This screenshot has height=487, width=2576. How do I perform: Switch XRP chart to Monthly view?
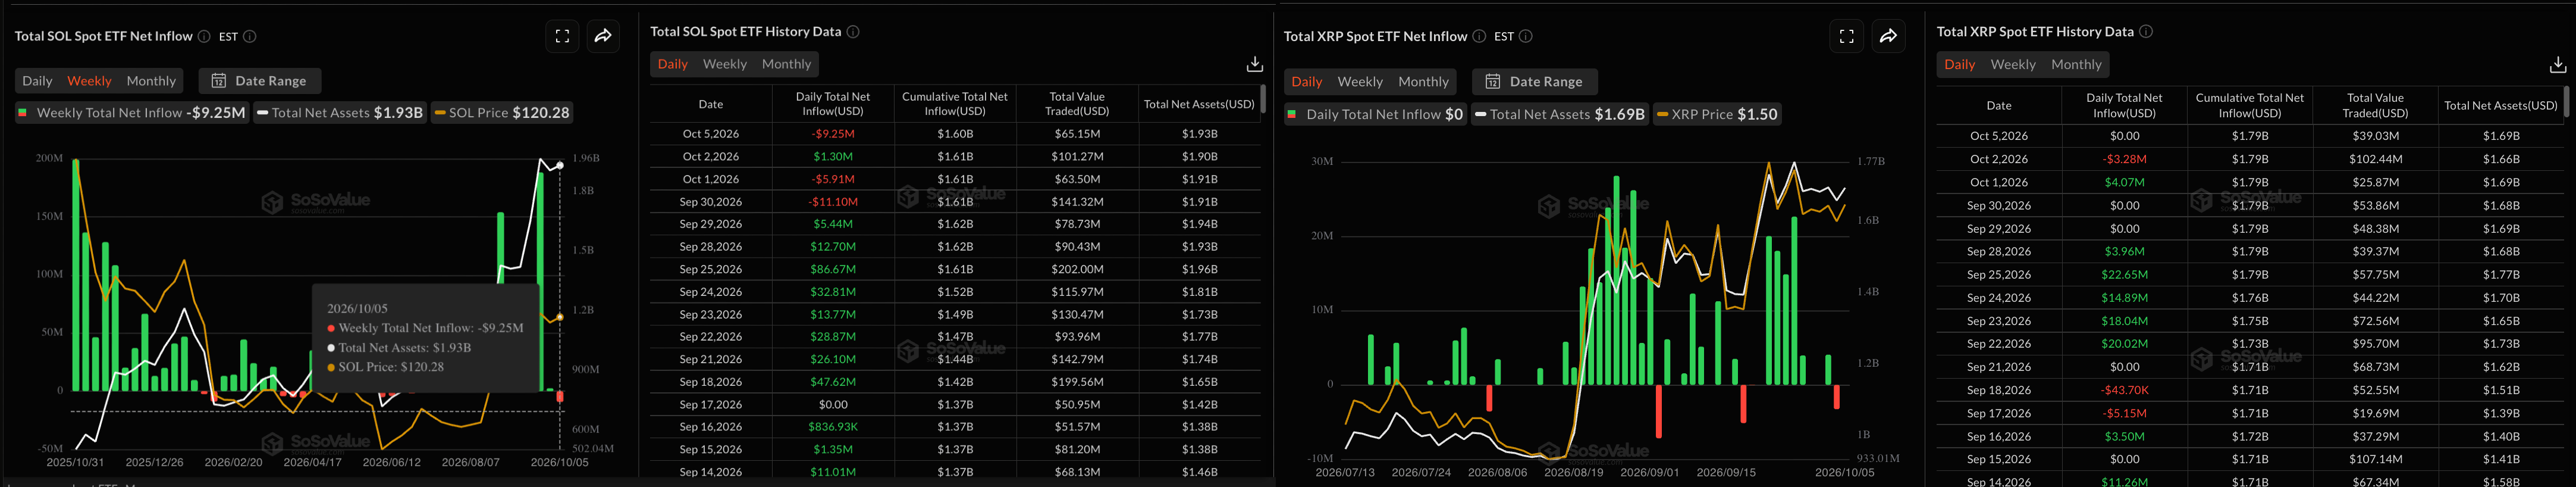click(x=1423, y=82)
